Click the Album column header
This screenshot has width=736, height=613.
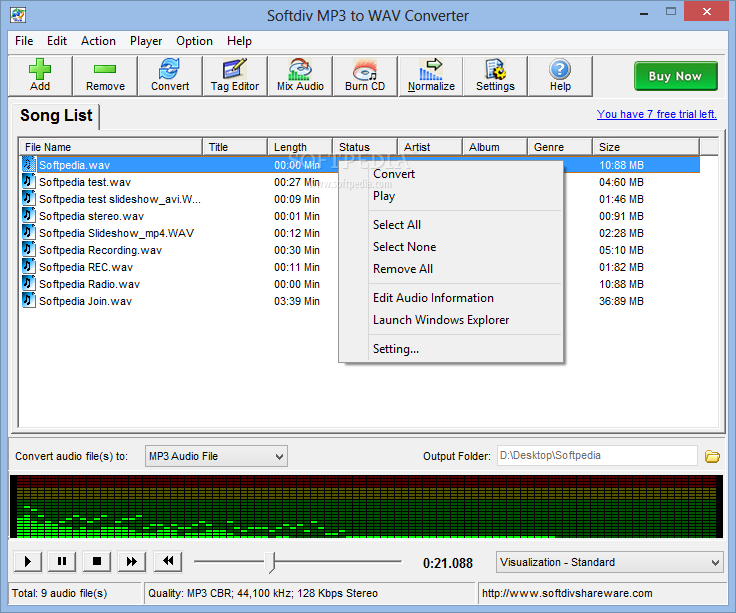click(495, 147)
